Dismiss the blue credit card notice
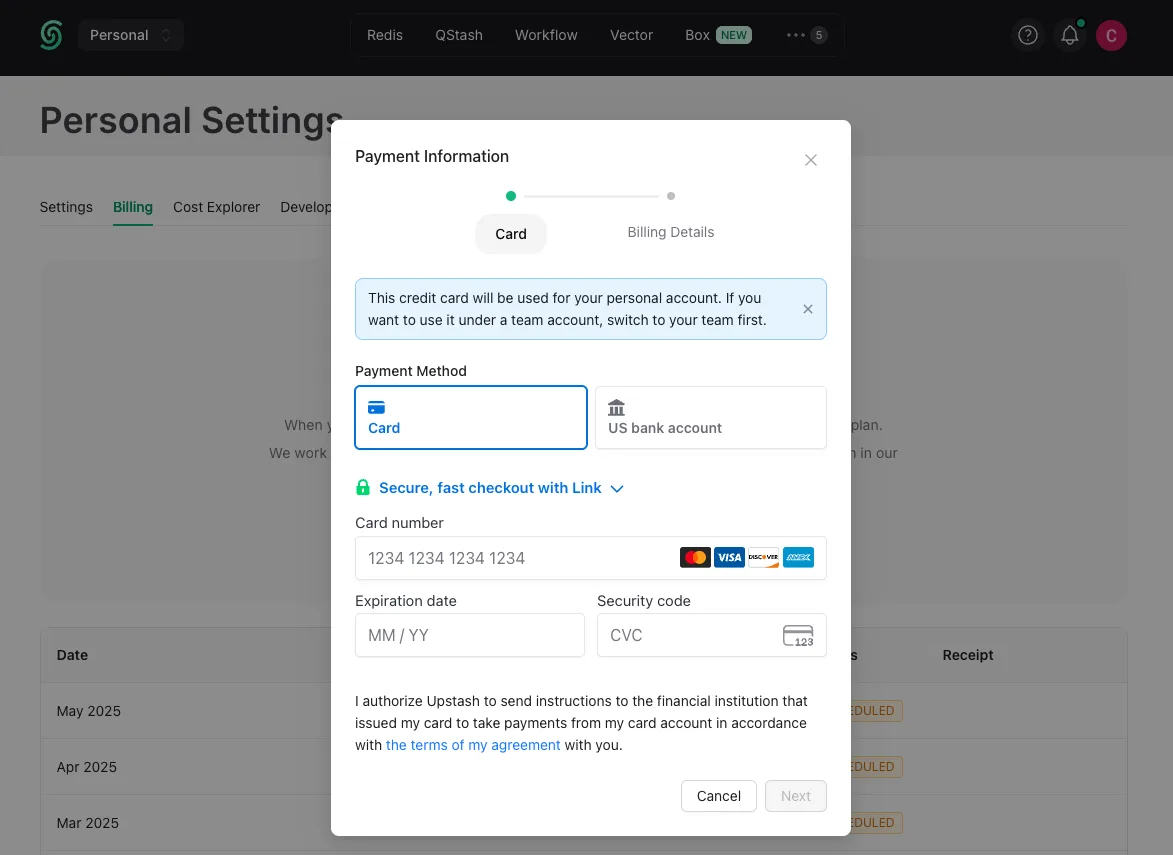This screenshot has width=1173, height=855. 808,309
